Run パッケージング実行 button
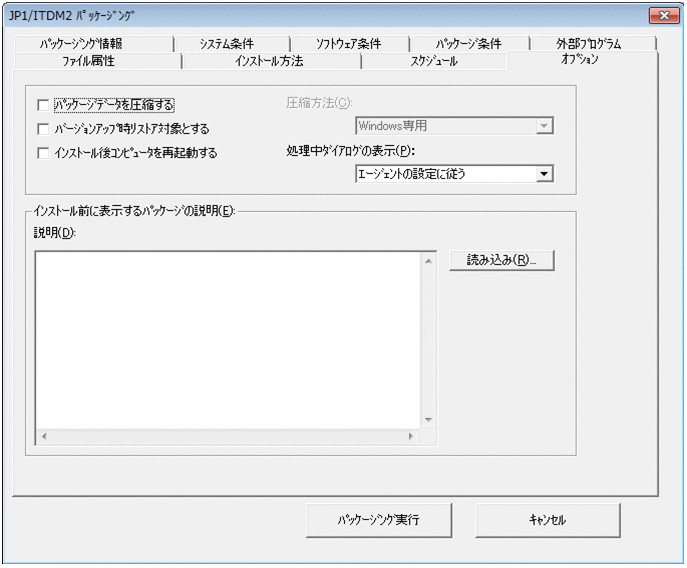This screenshot has height=568, width=687. (x=379, y=520)
